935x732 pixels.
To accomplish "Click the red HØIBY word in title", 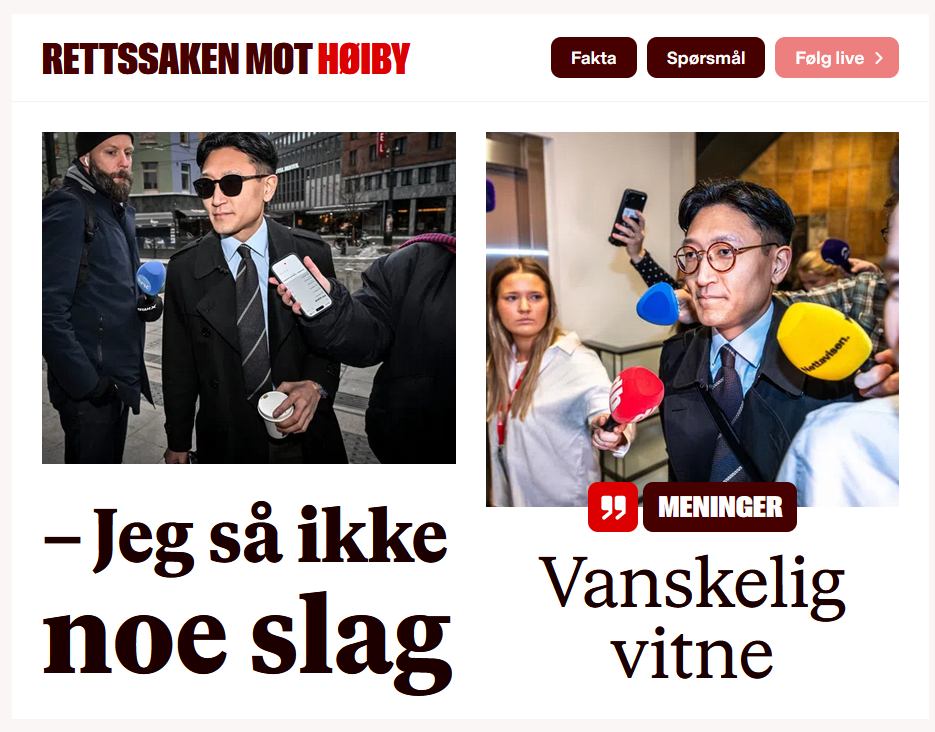I will pyautogui.click(x=364, y=58).
